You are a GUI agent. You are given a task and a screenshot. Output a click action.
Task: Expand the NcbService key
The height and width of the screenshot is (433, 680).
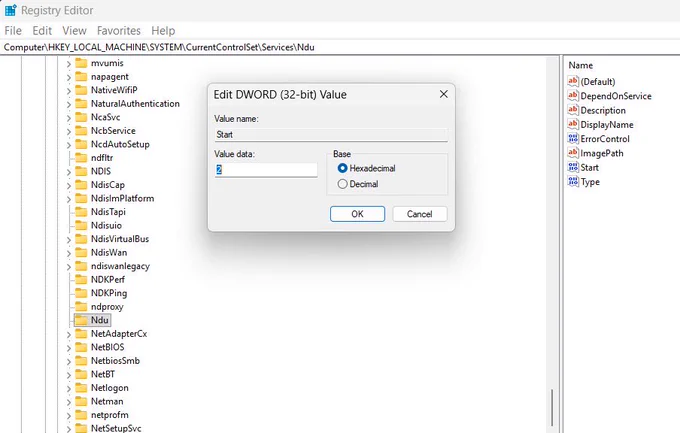pos(69,131)
